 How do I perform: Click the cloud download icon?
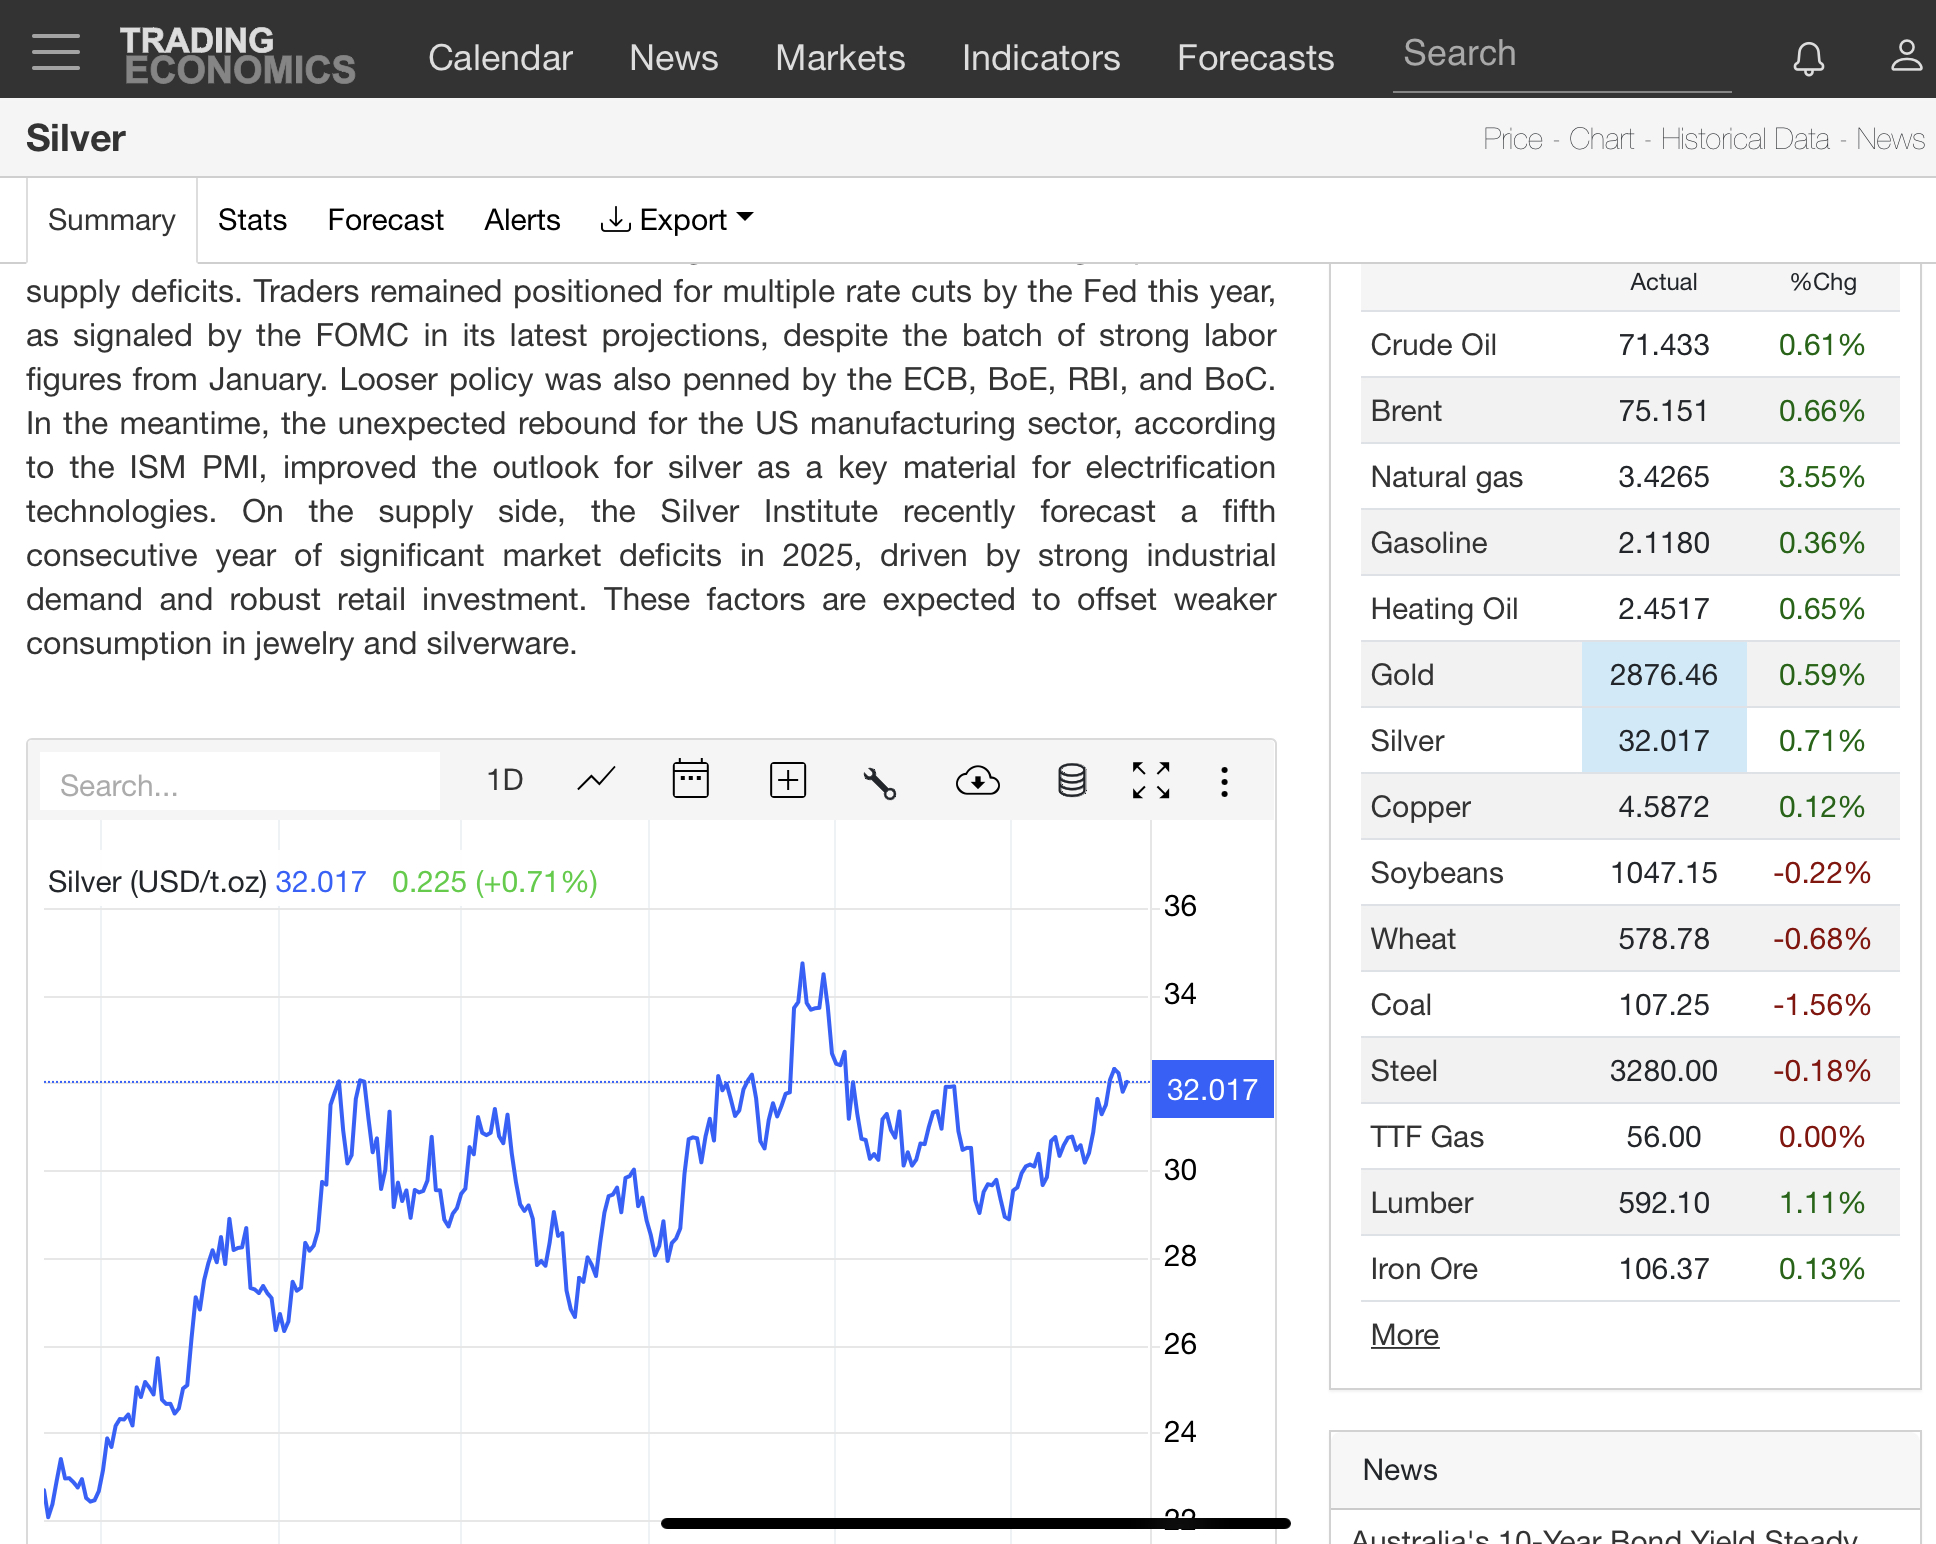point(977,780)
